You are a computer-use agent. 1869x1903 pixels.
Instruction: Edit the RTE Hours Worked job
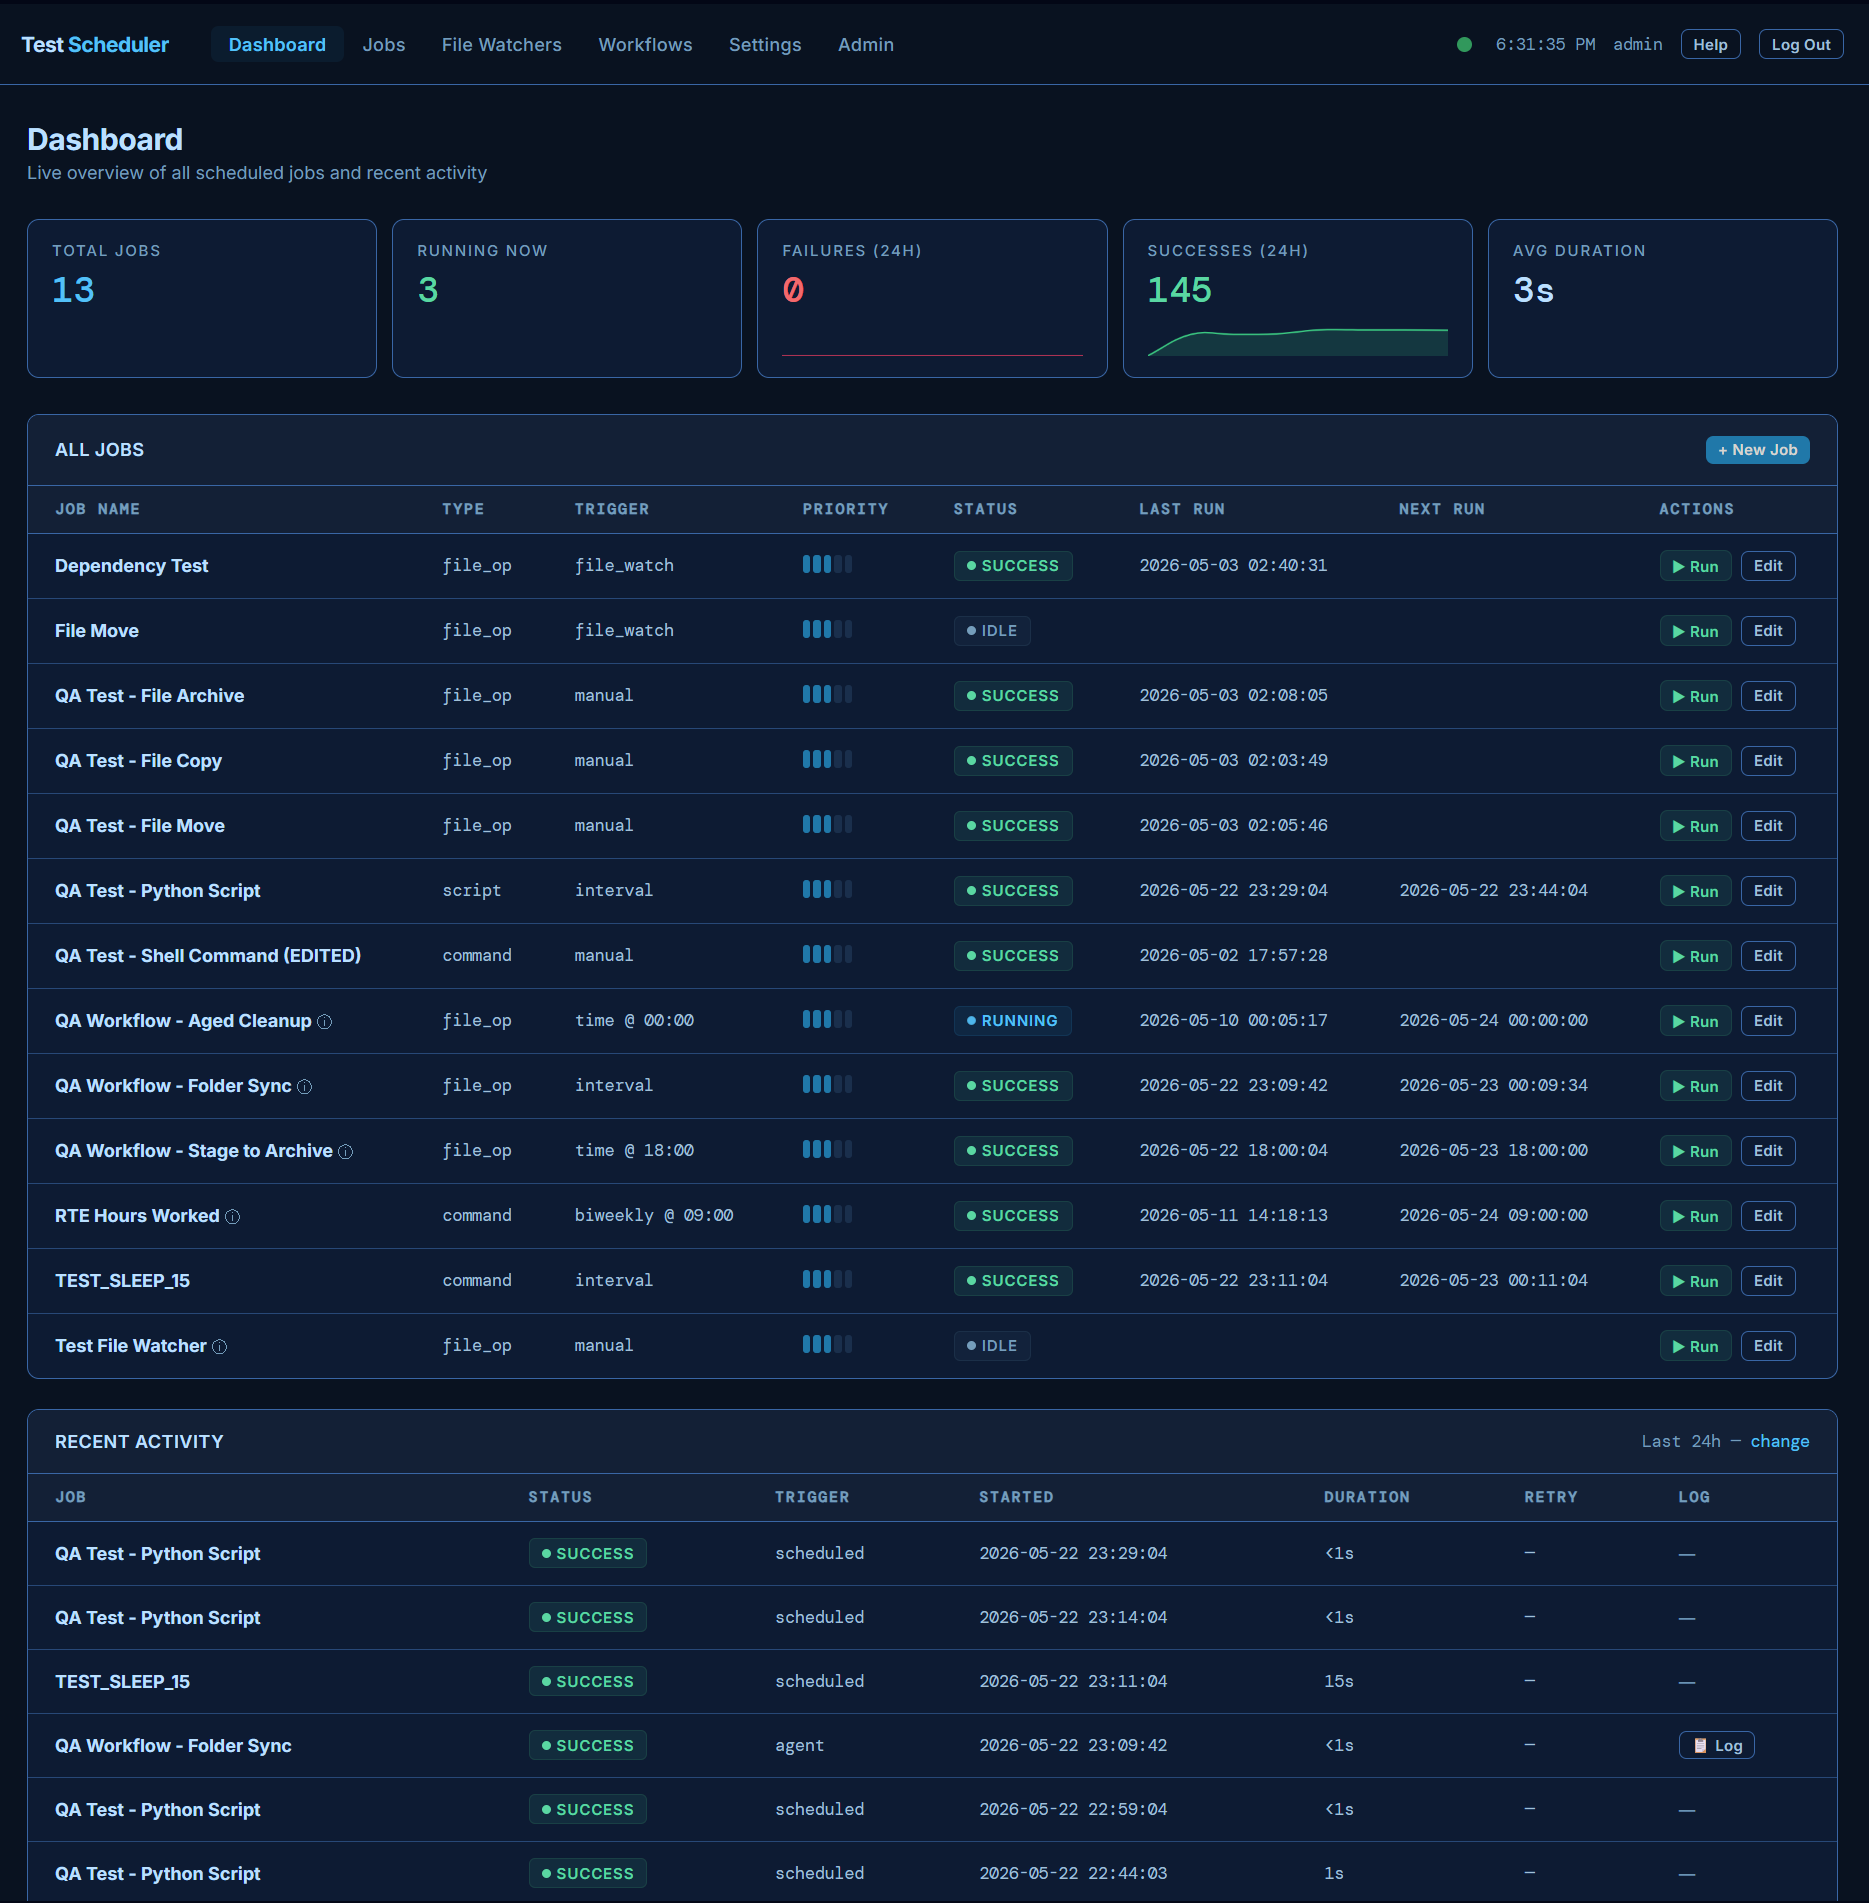[1768, 1216]
